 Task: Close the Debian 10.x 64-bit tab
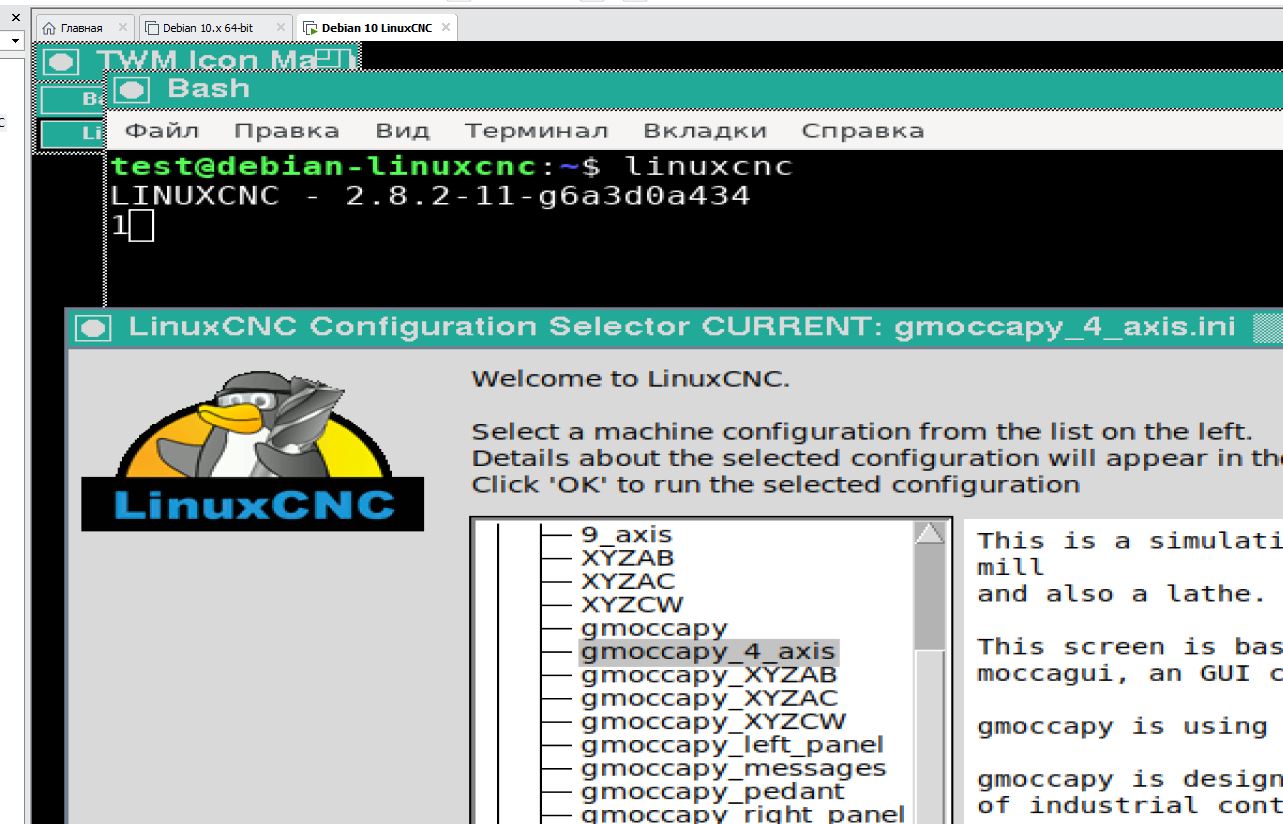(280, 28)
